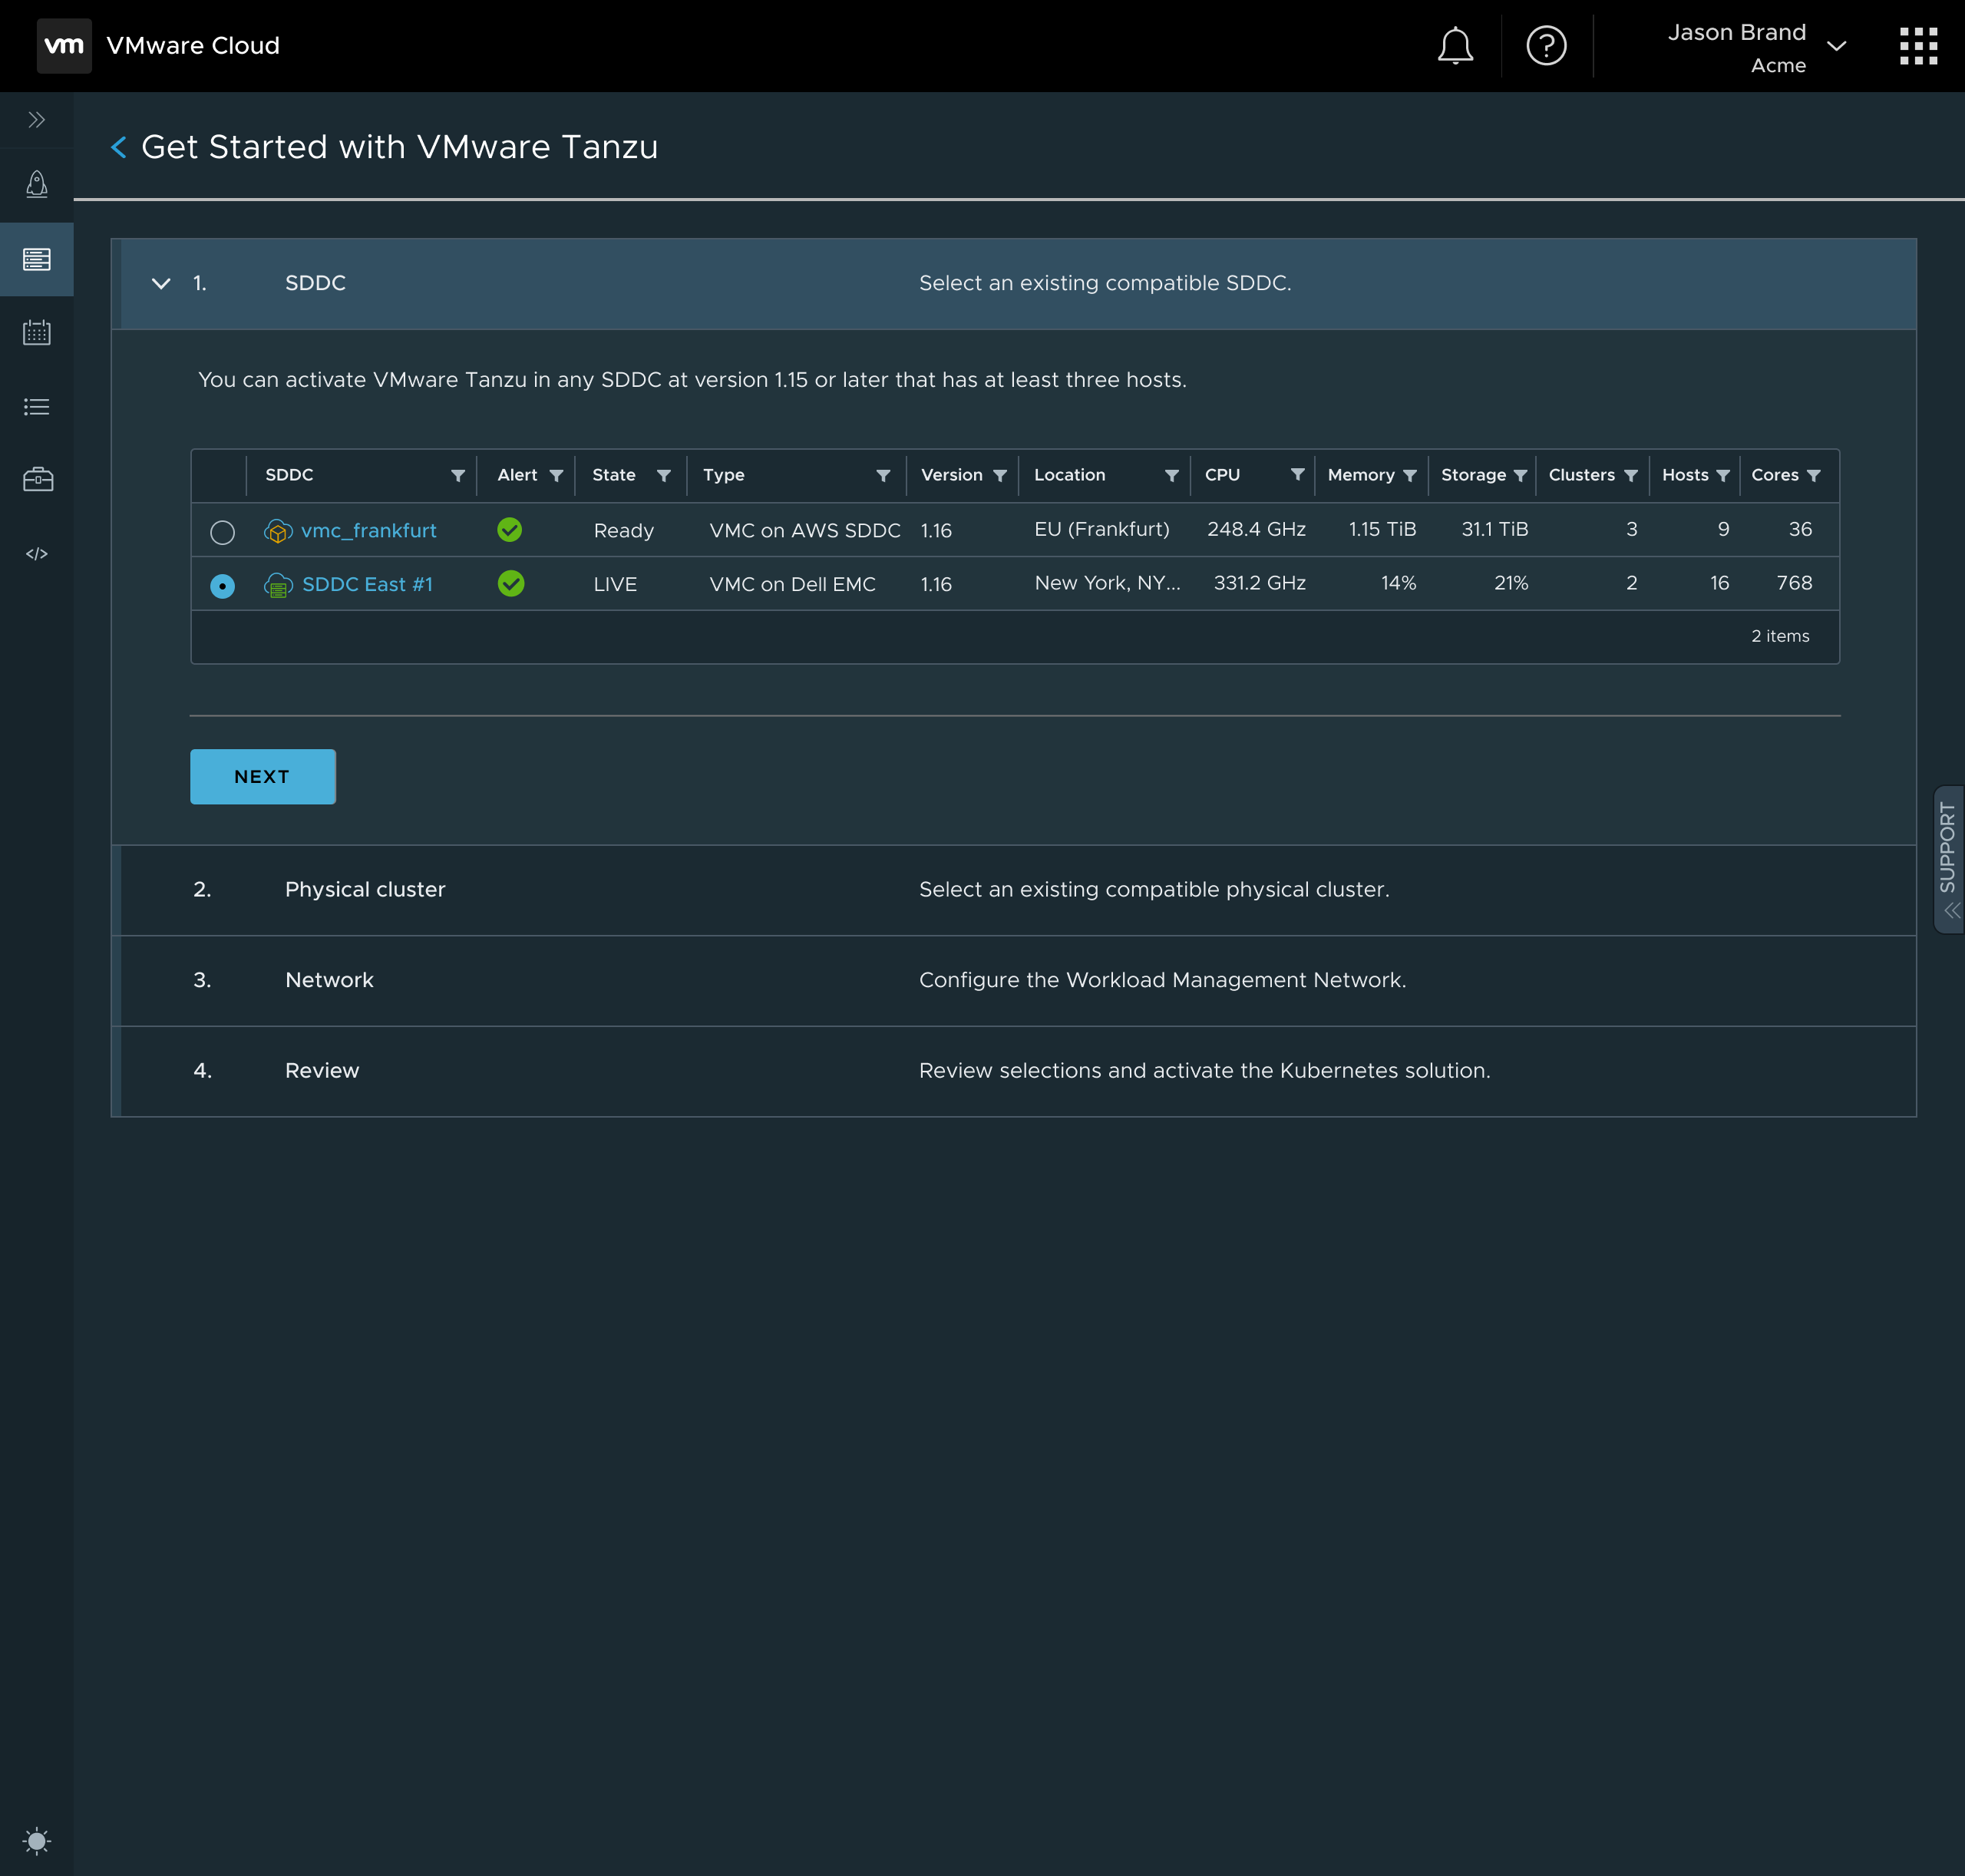The image size is (1965, 1876).
Task: Open the SDDC East #1 link
Action: (367, 584)
